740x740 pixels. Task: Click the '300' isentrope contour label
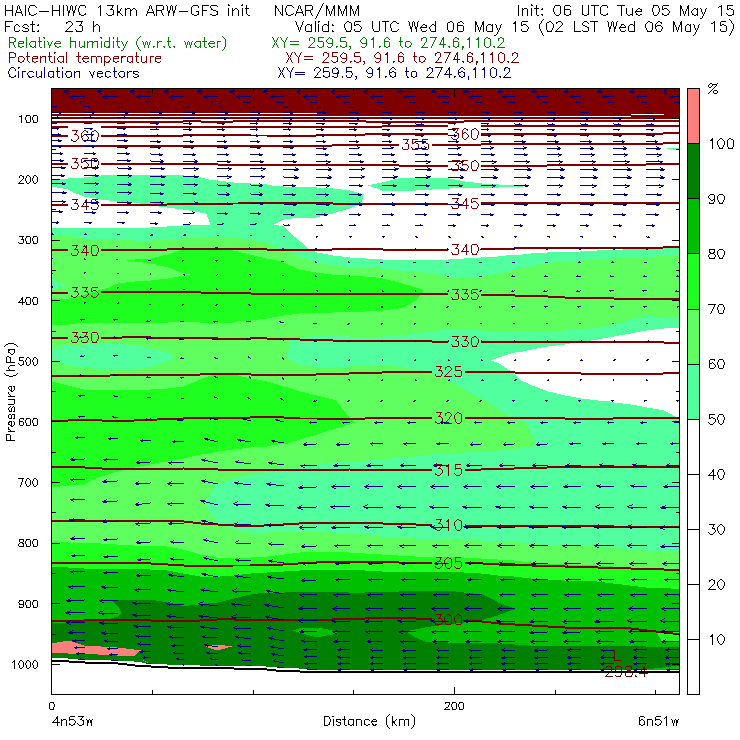[x=448, y=620]
